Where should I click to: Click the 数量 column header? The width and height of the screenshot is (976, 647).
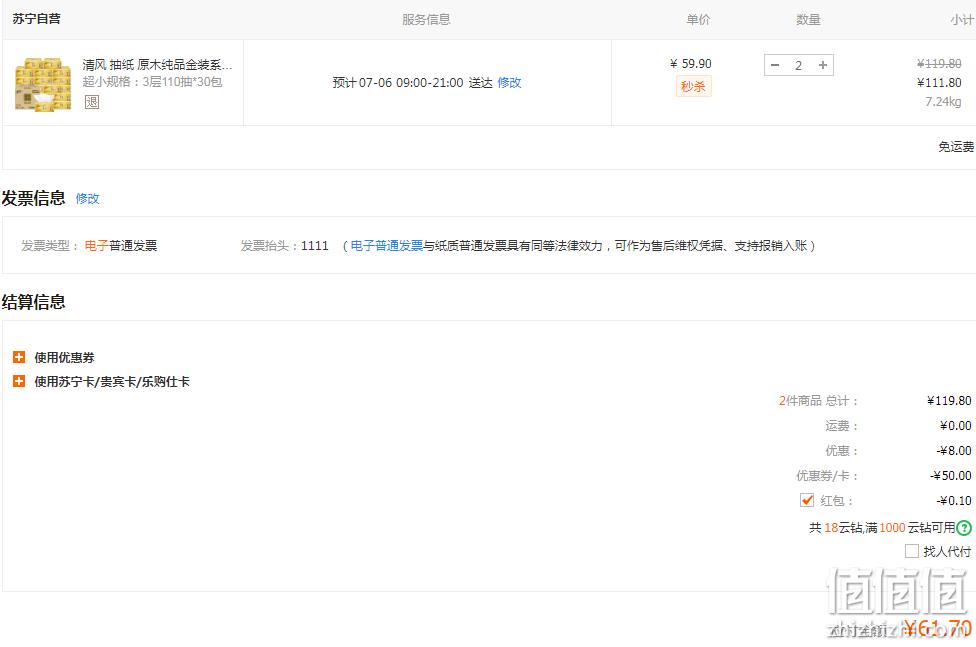tap(808, 19)
